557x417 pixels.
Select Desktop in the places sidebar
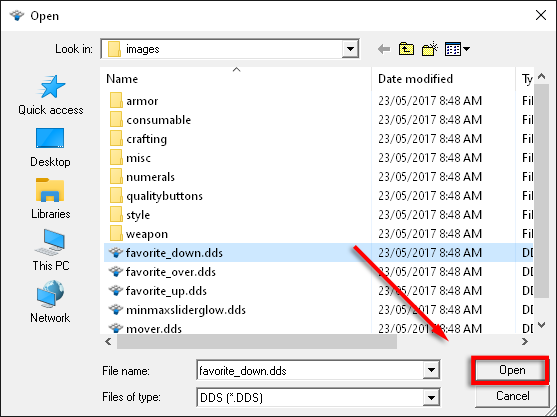[x=50, y=147]
